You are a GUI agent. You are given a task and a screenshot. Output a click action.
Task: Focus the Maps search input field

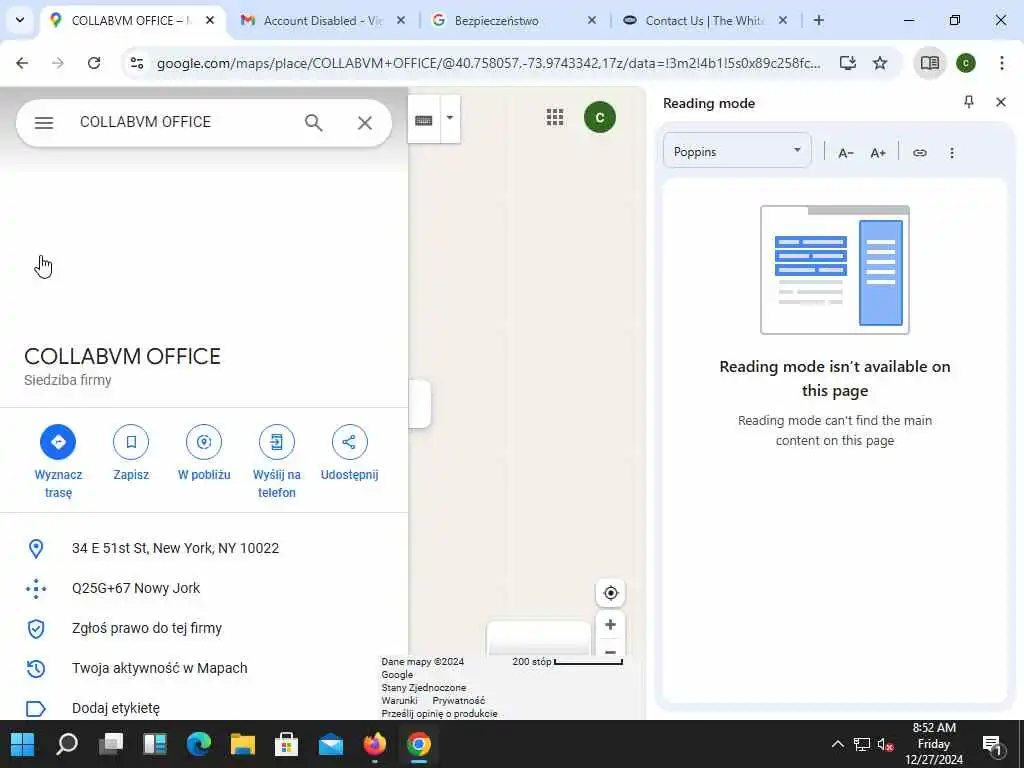(x=183, y=122)
